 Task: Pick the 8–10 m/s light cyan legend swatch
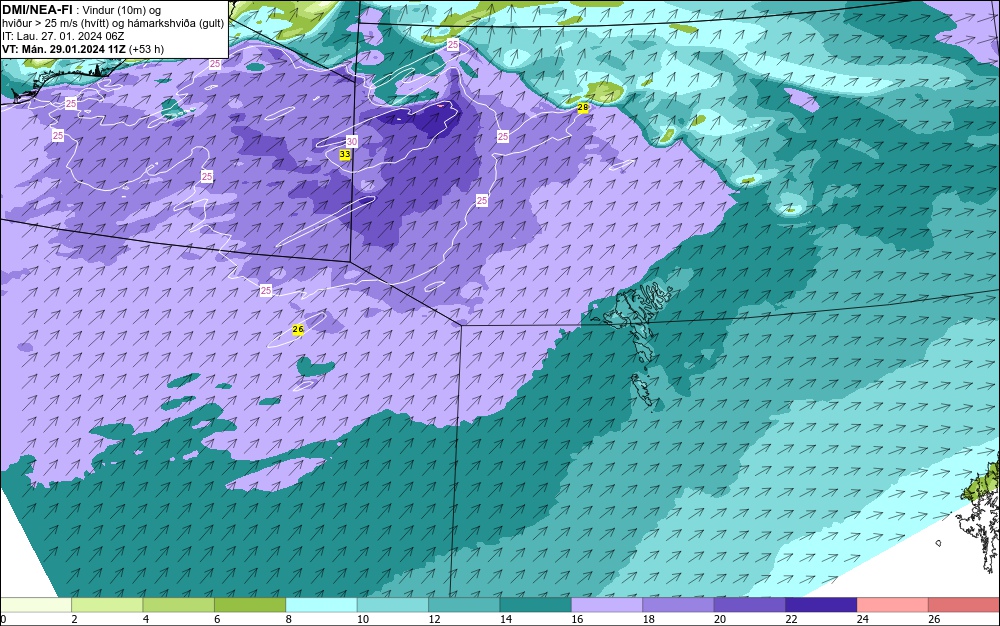(321, 605)
